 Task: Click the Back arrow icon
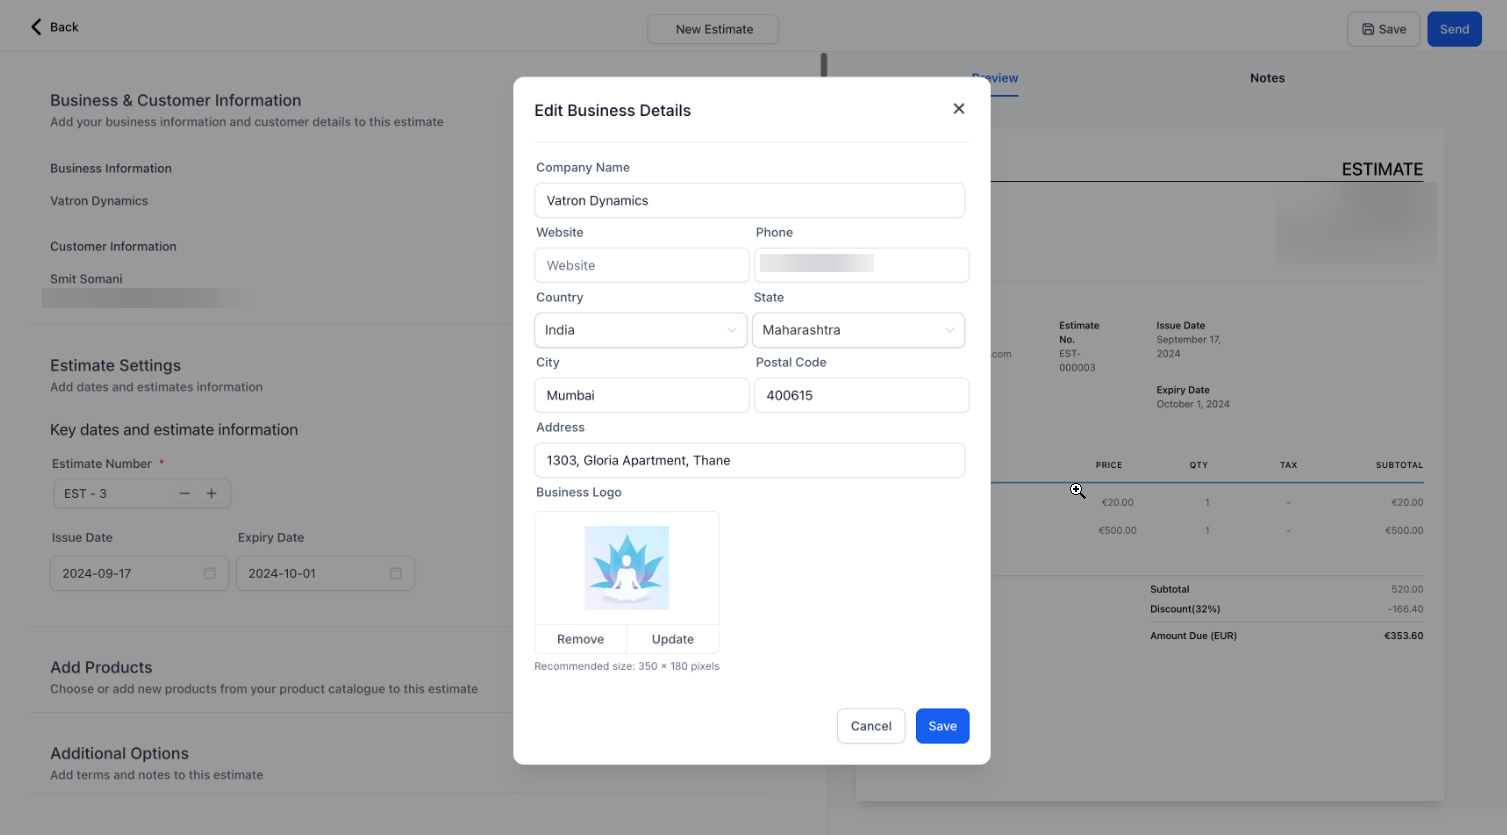(x=37, y=27)
